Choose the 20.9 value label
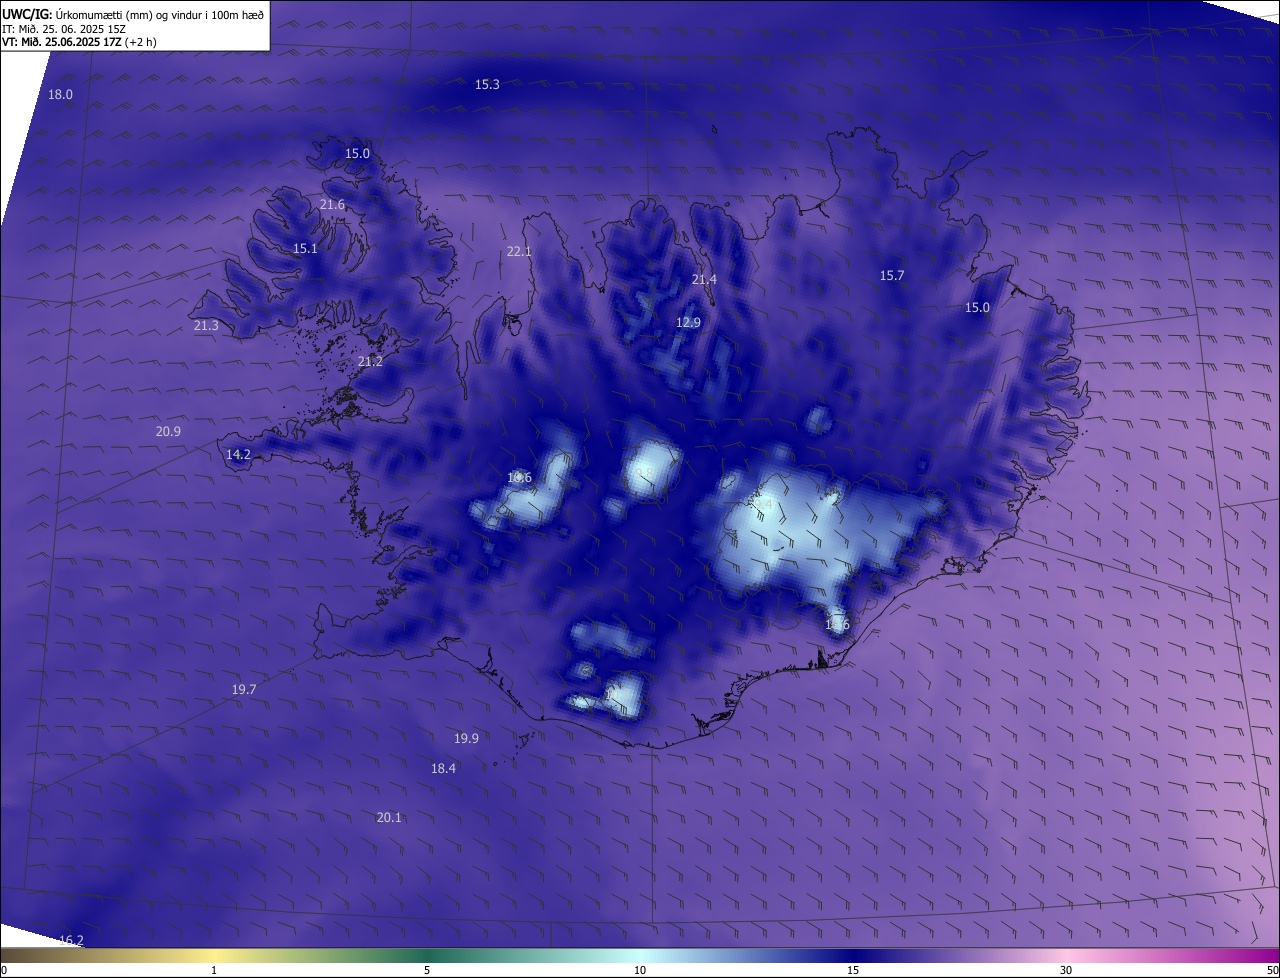Viewport: 1280px width, 978px height. (x=168, y=431)
